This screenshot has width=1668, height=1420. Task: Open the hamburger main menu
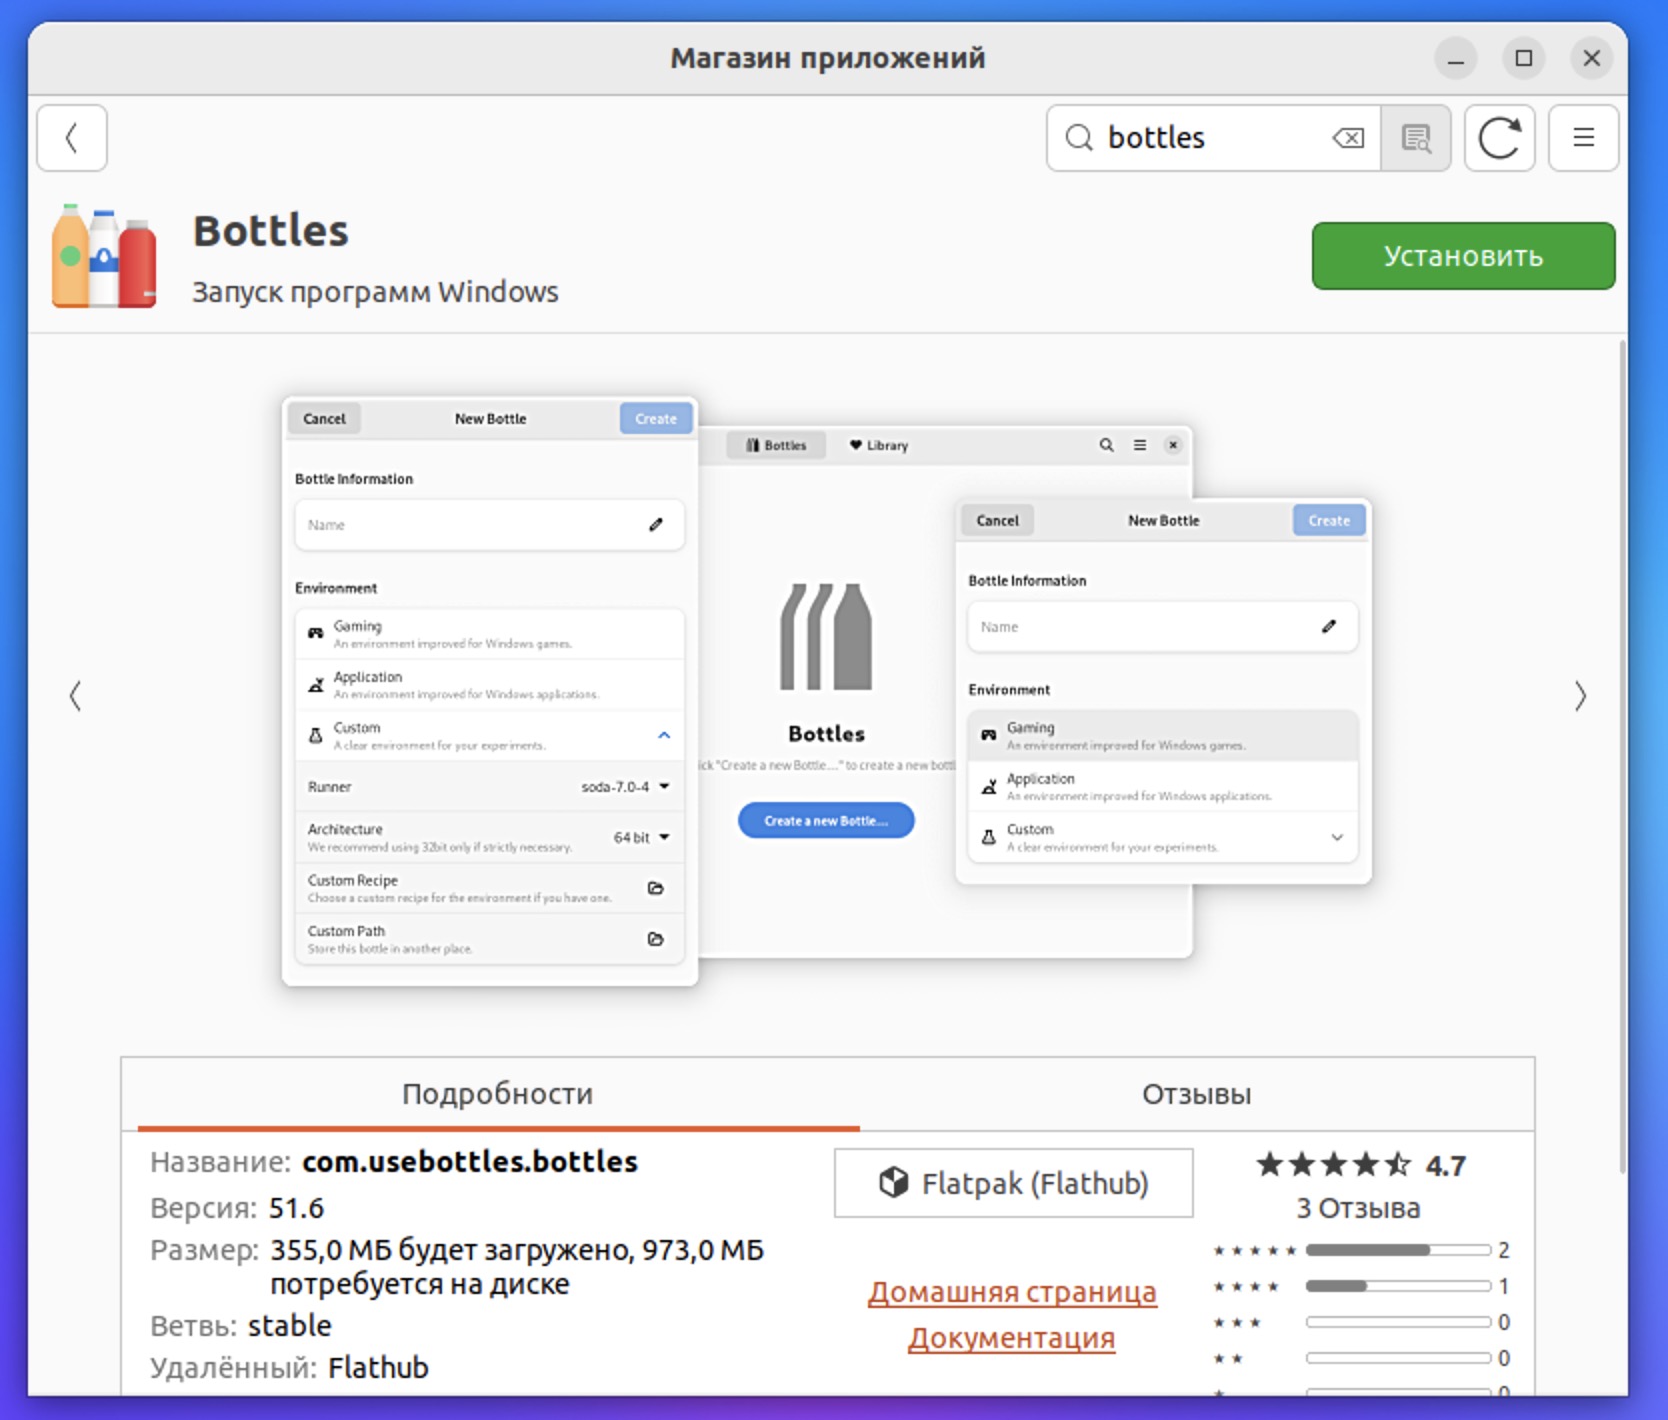(1583, 138)
